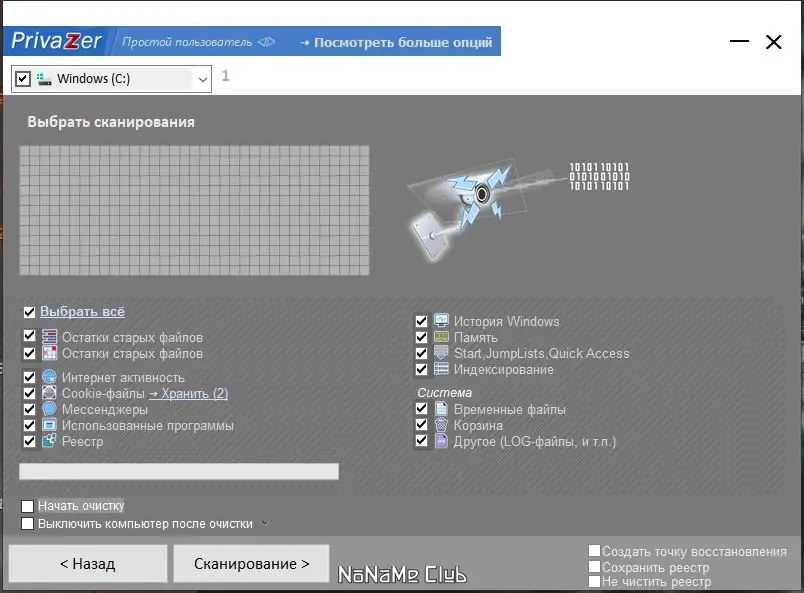804x593 pixels.
Task: Close the PrivaZer window
Action: (774, 42)
